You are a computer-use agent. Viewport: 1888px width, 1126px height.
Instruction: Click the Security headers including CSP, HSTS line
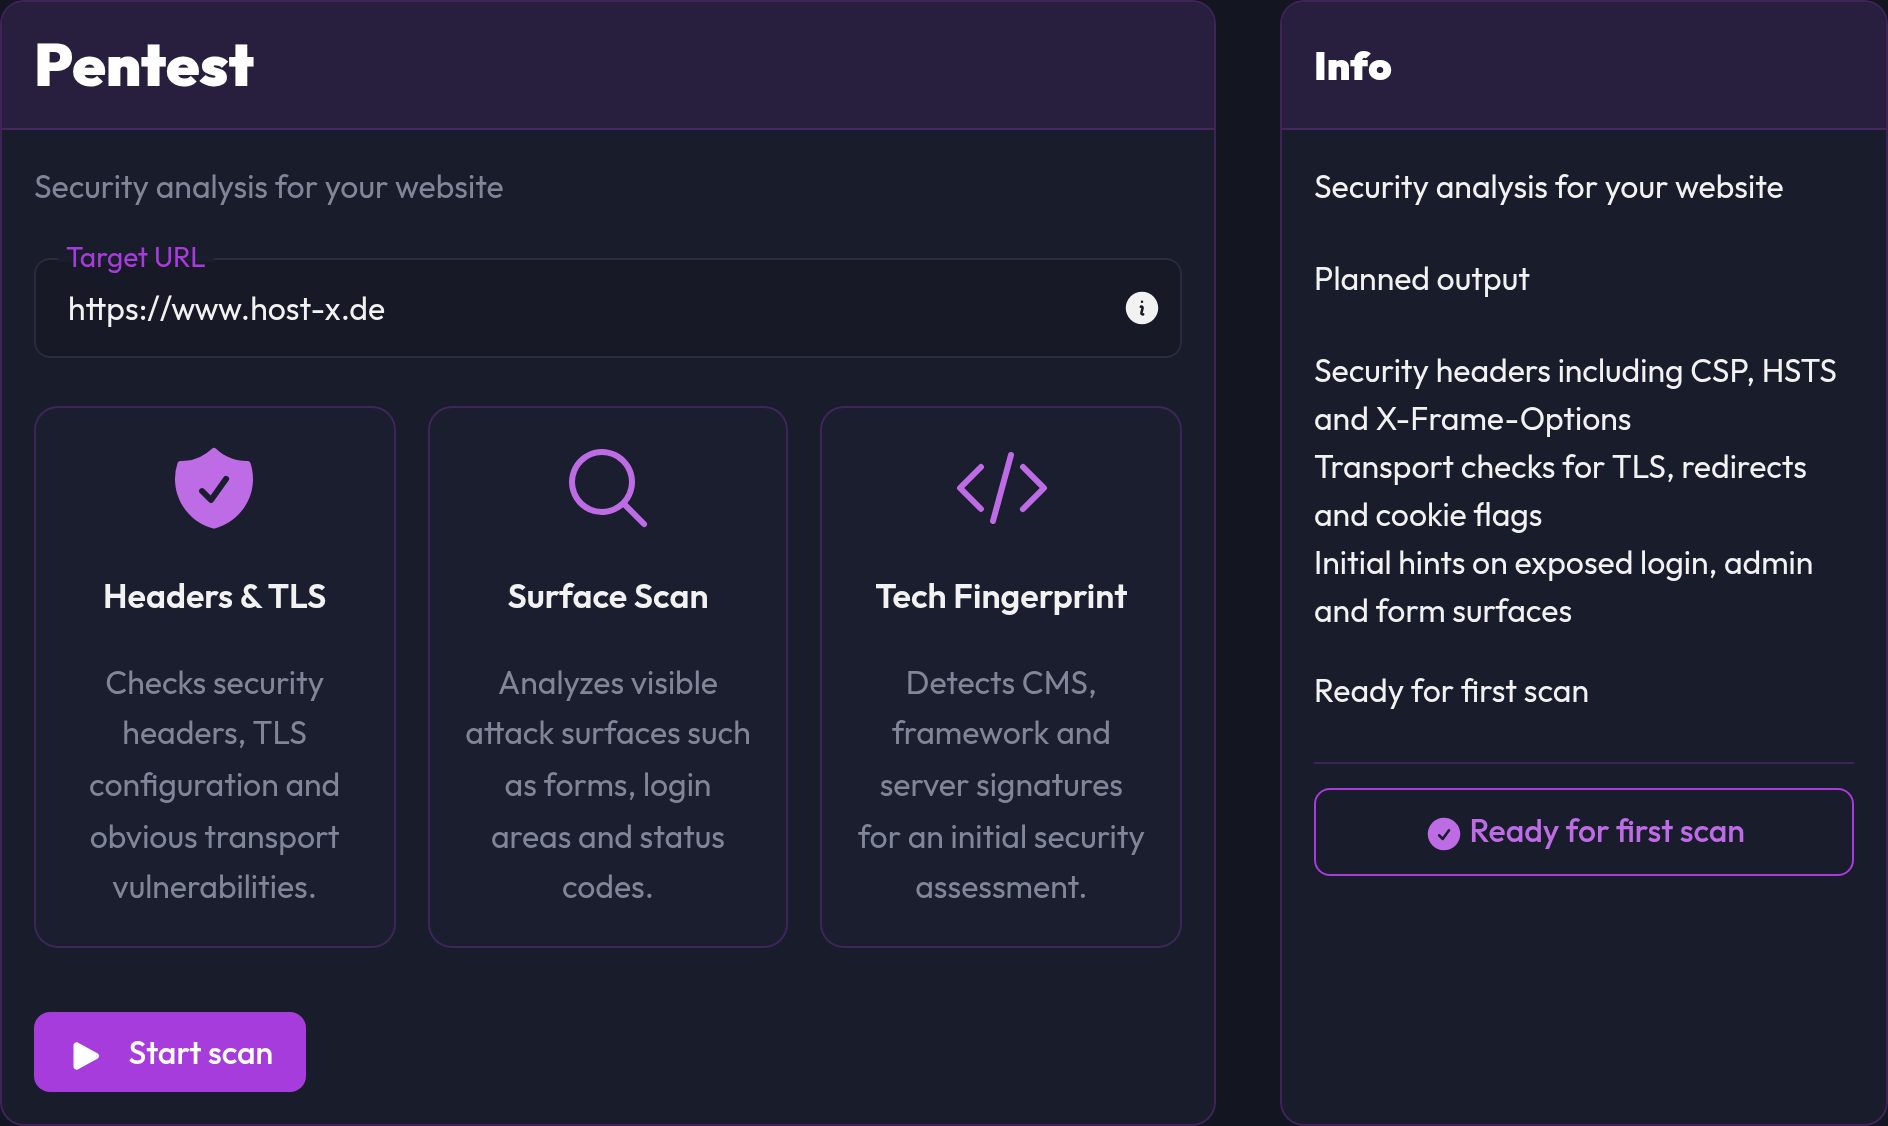point(1575,395)
